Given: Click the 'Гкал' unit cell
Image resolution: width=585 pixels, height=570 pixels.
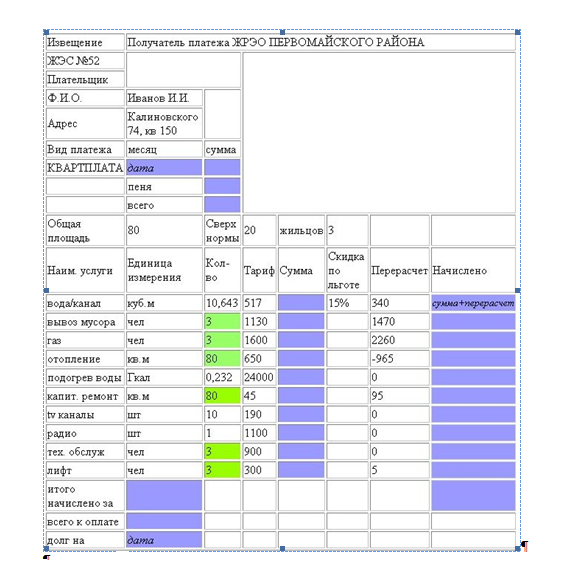Looking at the screenshot, I should (164, 377).
